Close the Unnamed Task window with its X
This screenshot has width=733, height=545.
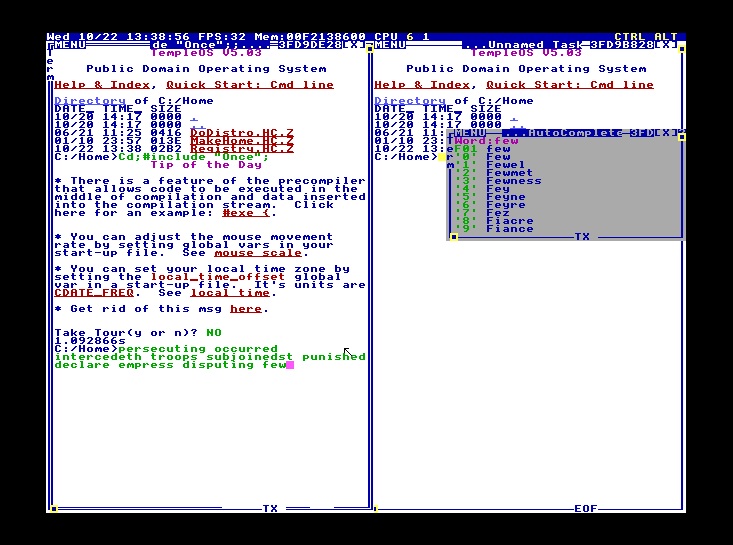point(667,45)
